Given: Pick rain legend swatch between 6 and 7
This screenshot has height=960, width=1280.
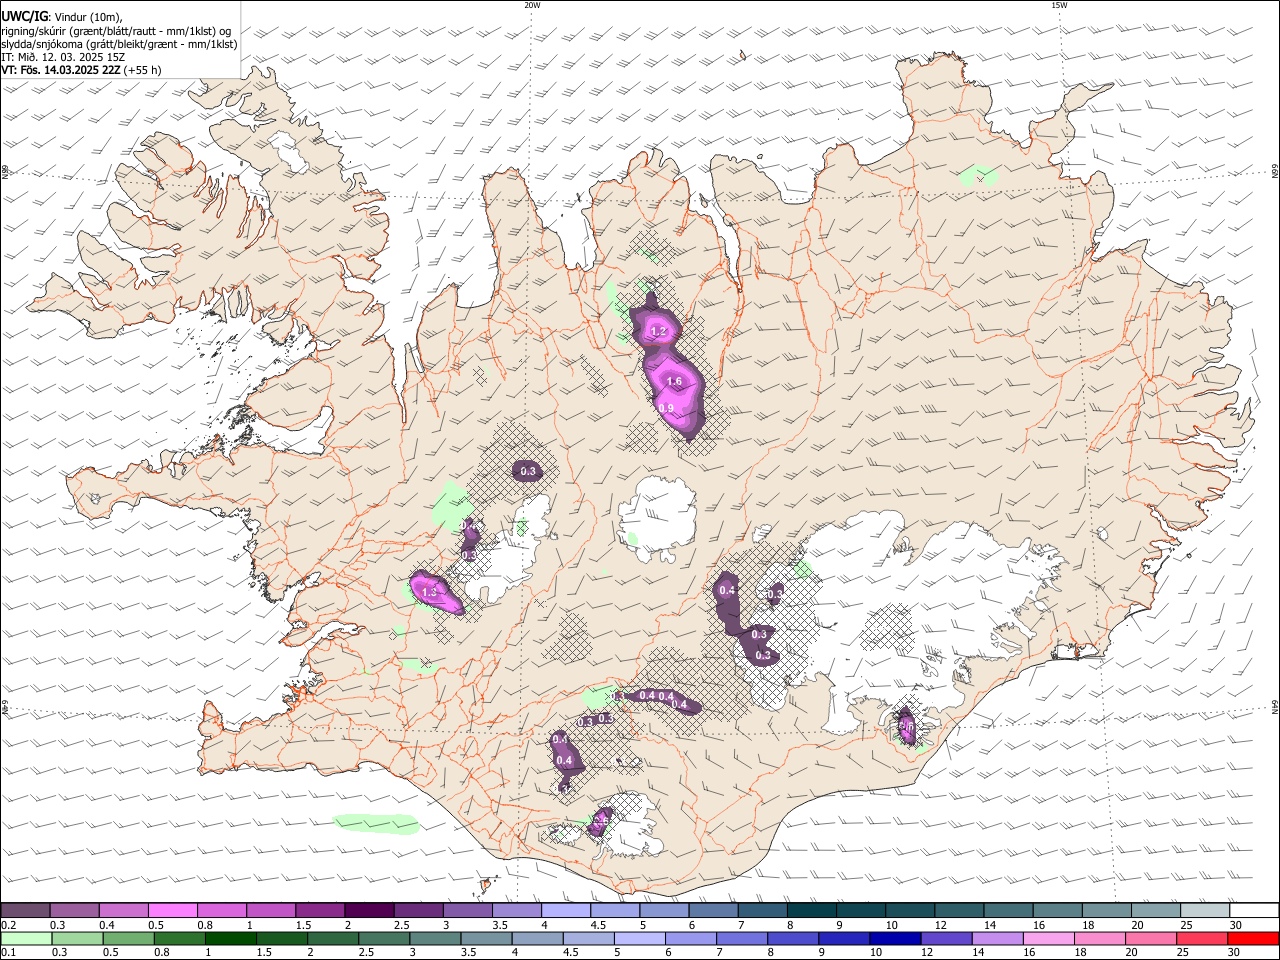Looking at the screenshot, I should (x=691, y=938).
